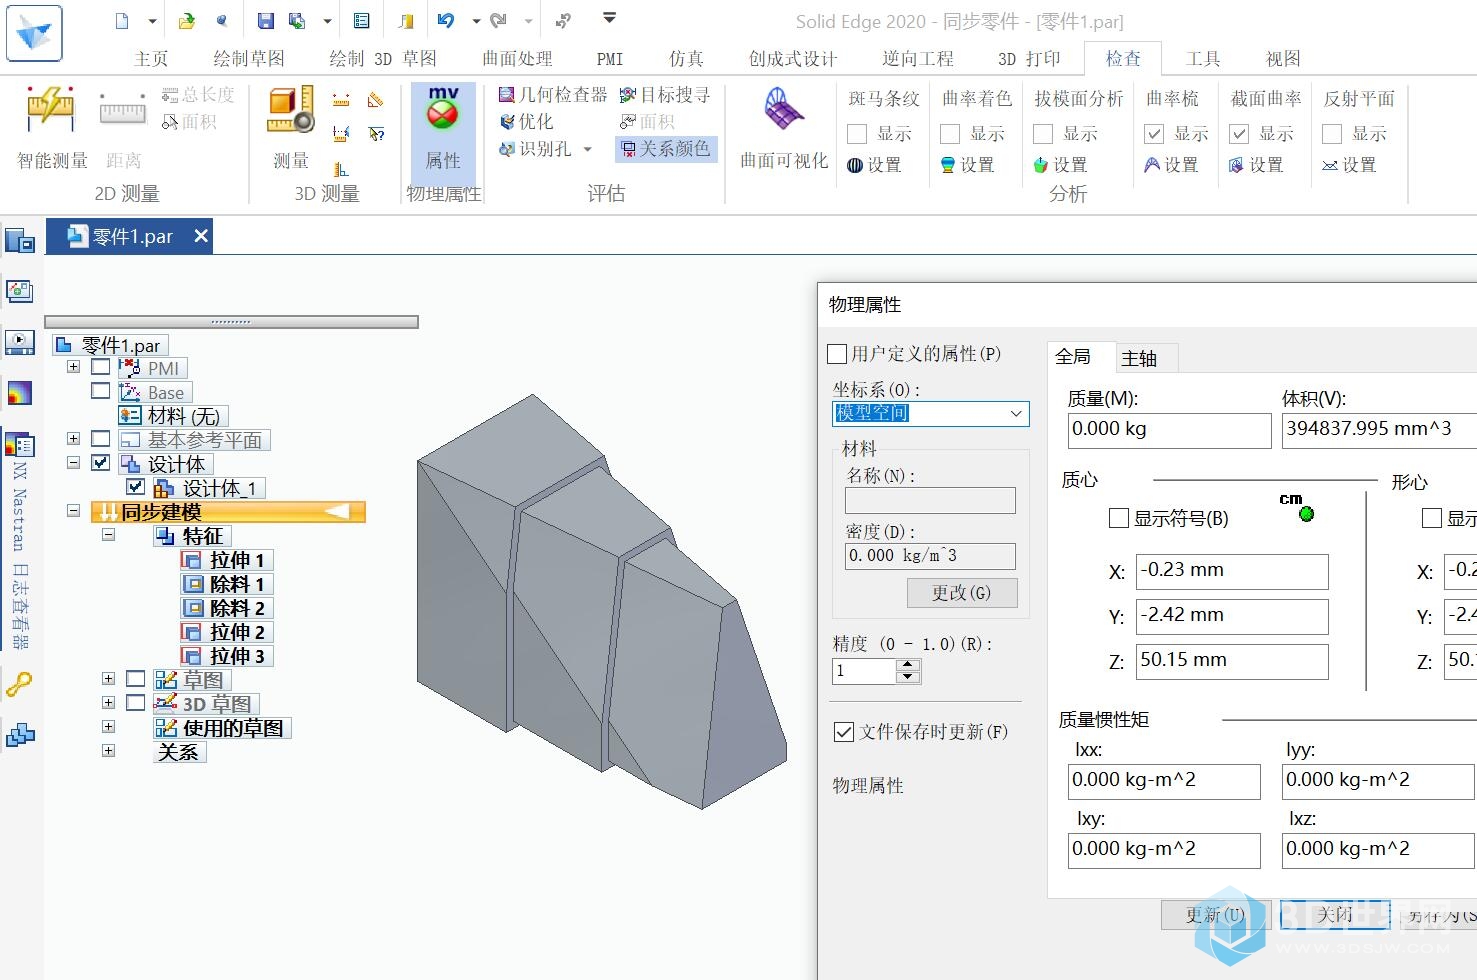Click the mass (质量) value field
The image size is (1477, 980).
[1169, 430]
